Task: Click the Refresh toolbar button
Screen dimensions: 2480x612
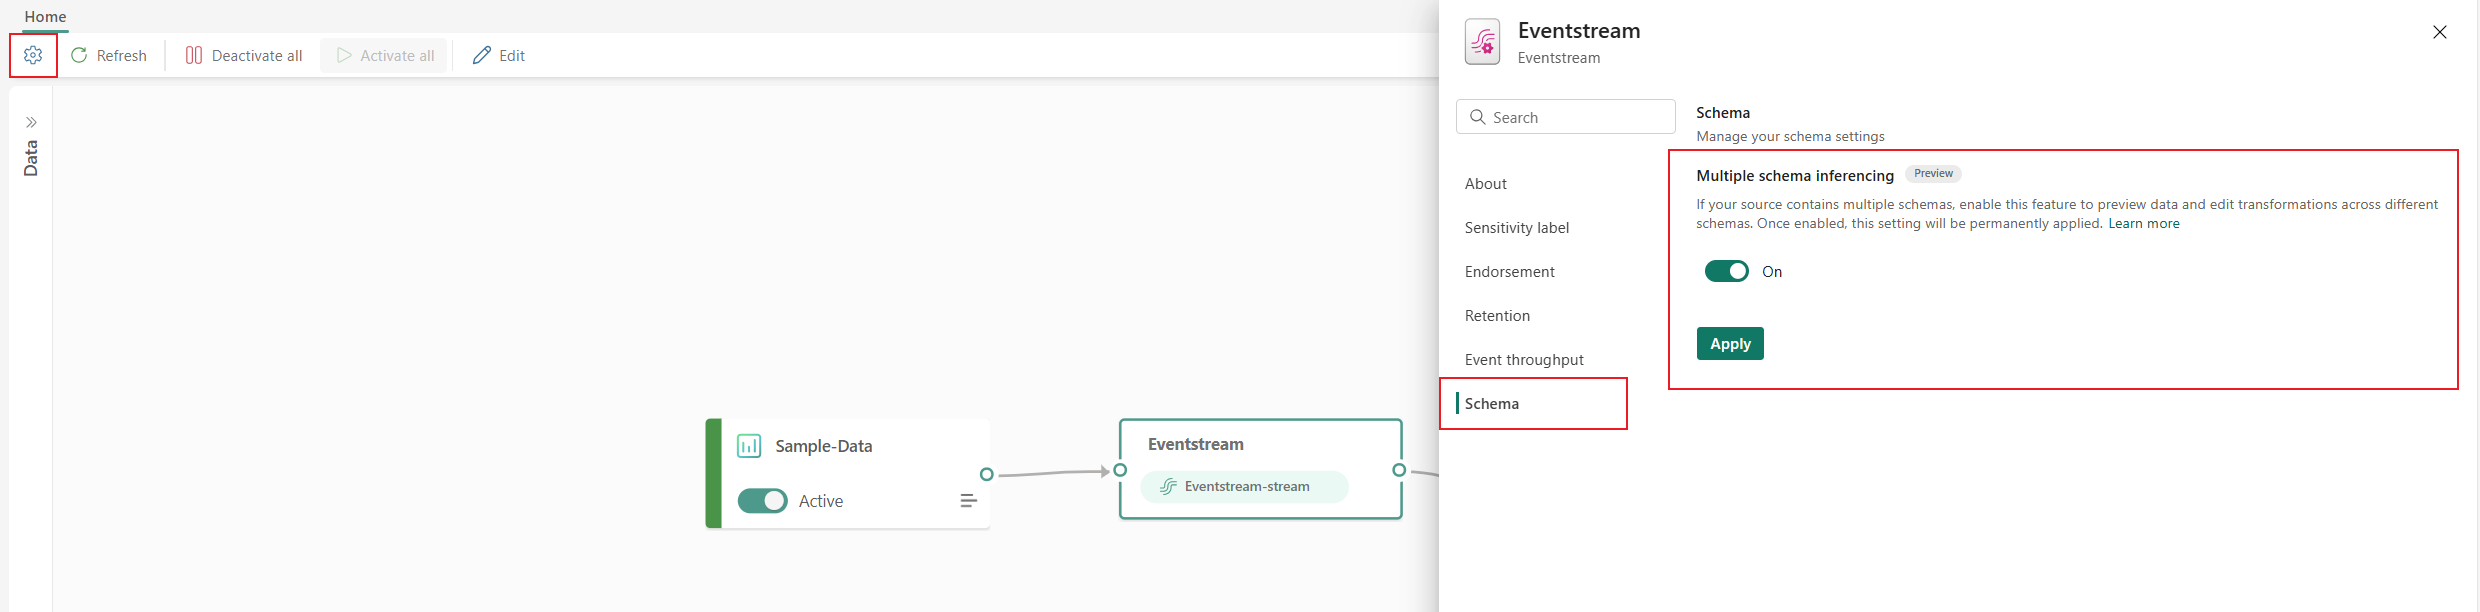Action: [x=109, y=55]
